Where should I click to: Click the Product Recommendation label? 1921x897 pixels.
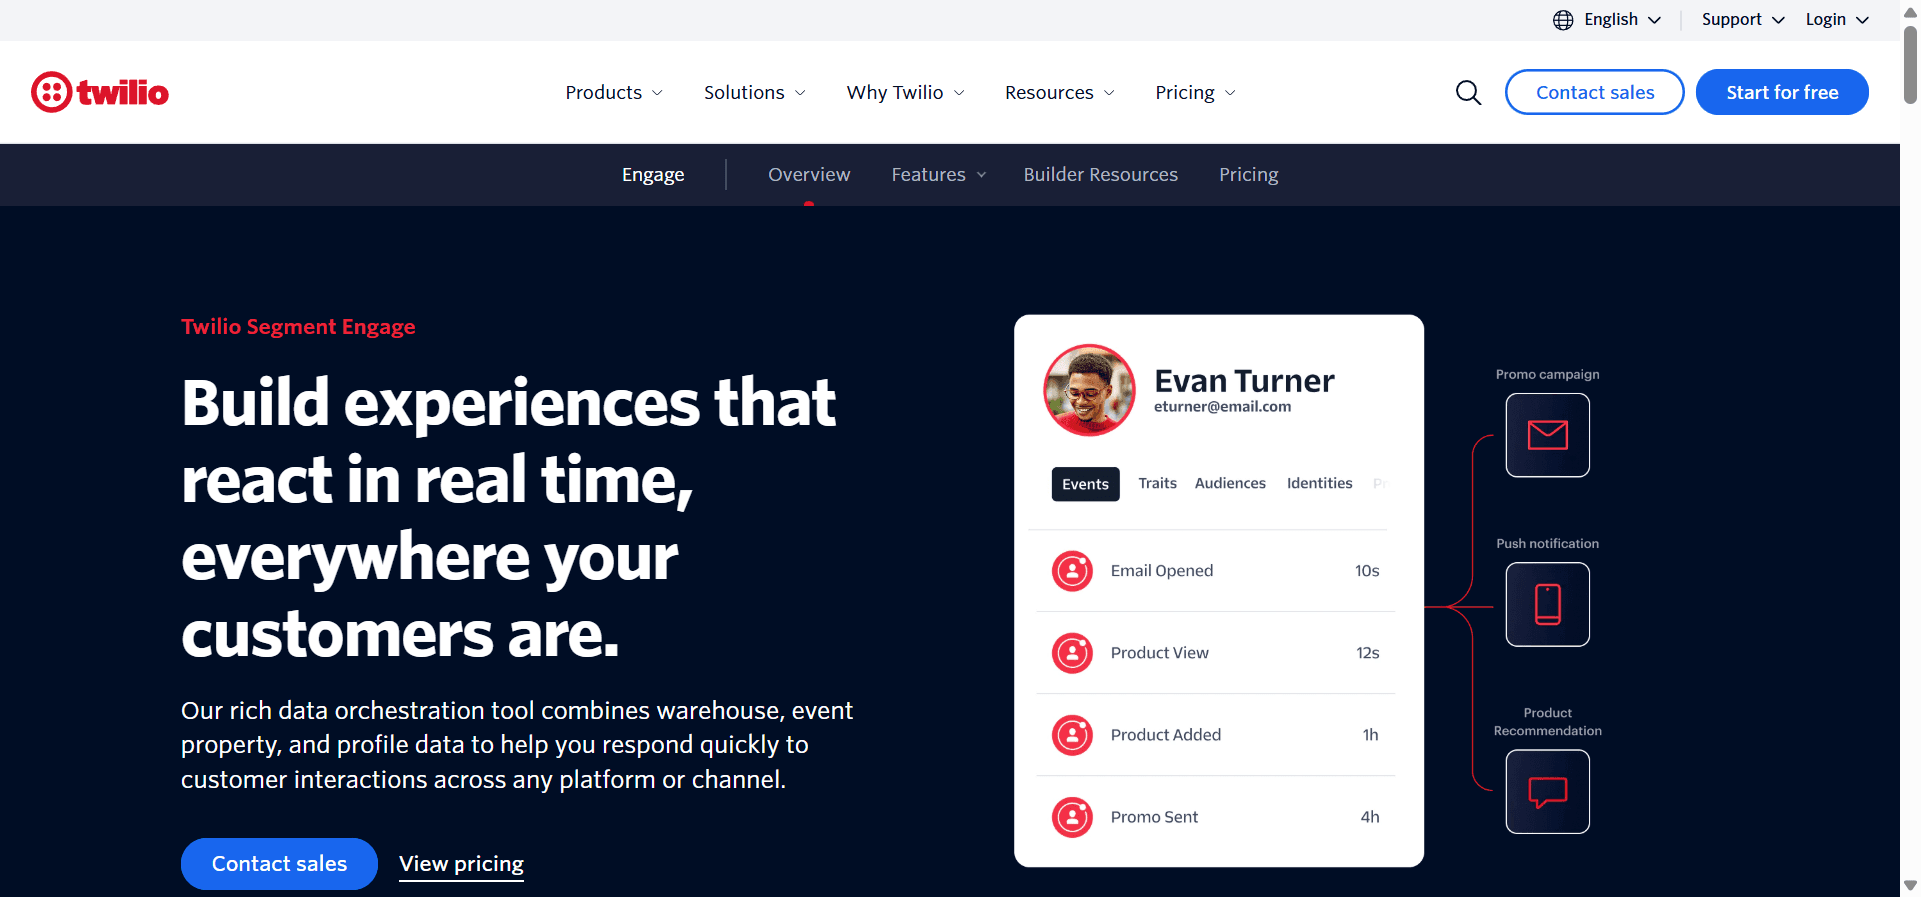[x=1547, y=722]
